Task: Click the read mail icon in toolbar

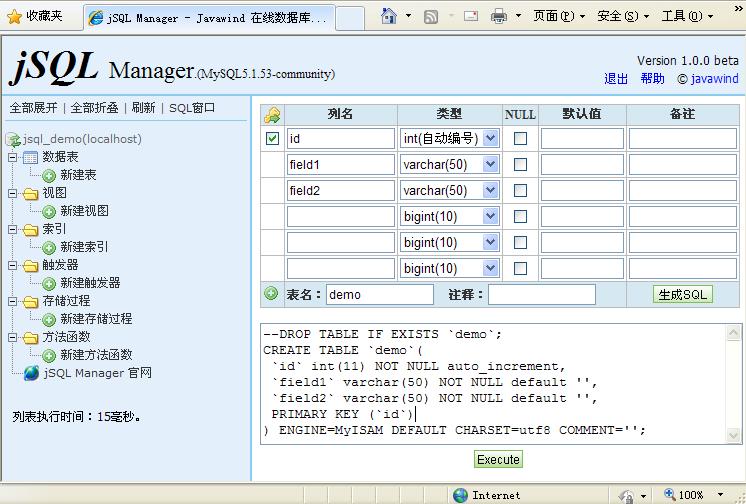Action: pyautogui.click(x=471, y=16)
